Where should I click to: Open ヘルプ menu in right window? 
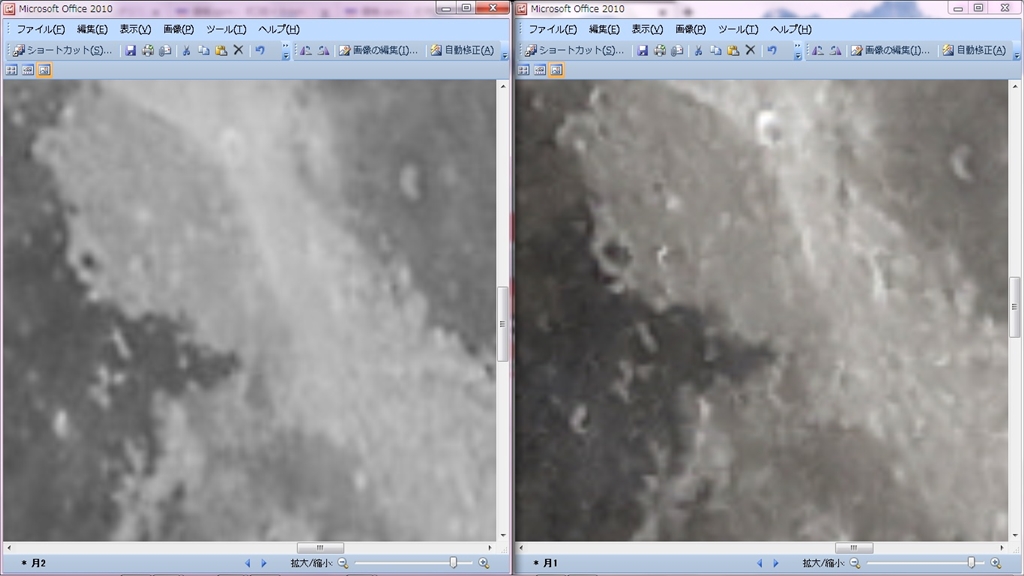click(x=791, y=29)
